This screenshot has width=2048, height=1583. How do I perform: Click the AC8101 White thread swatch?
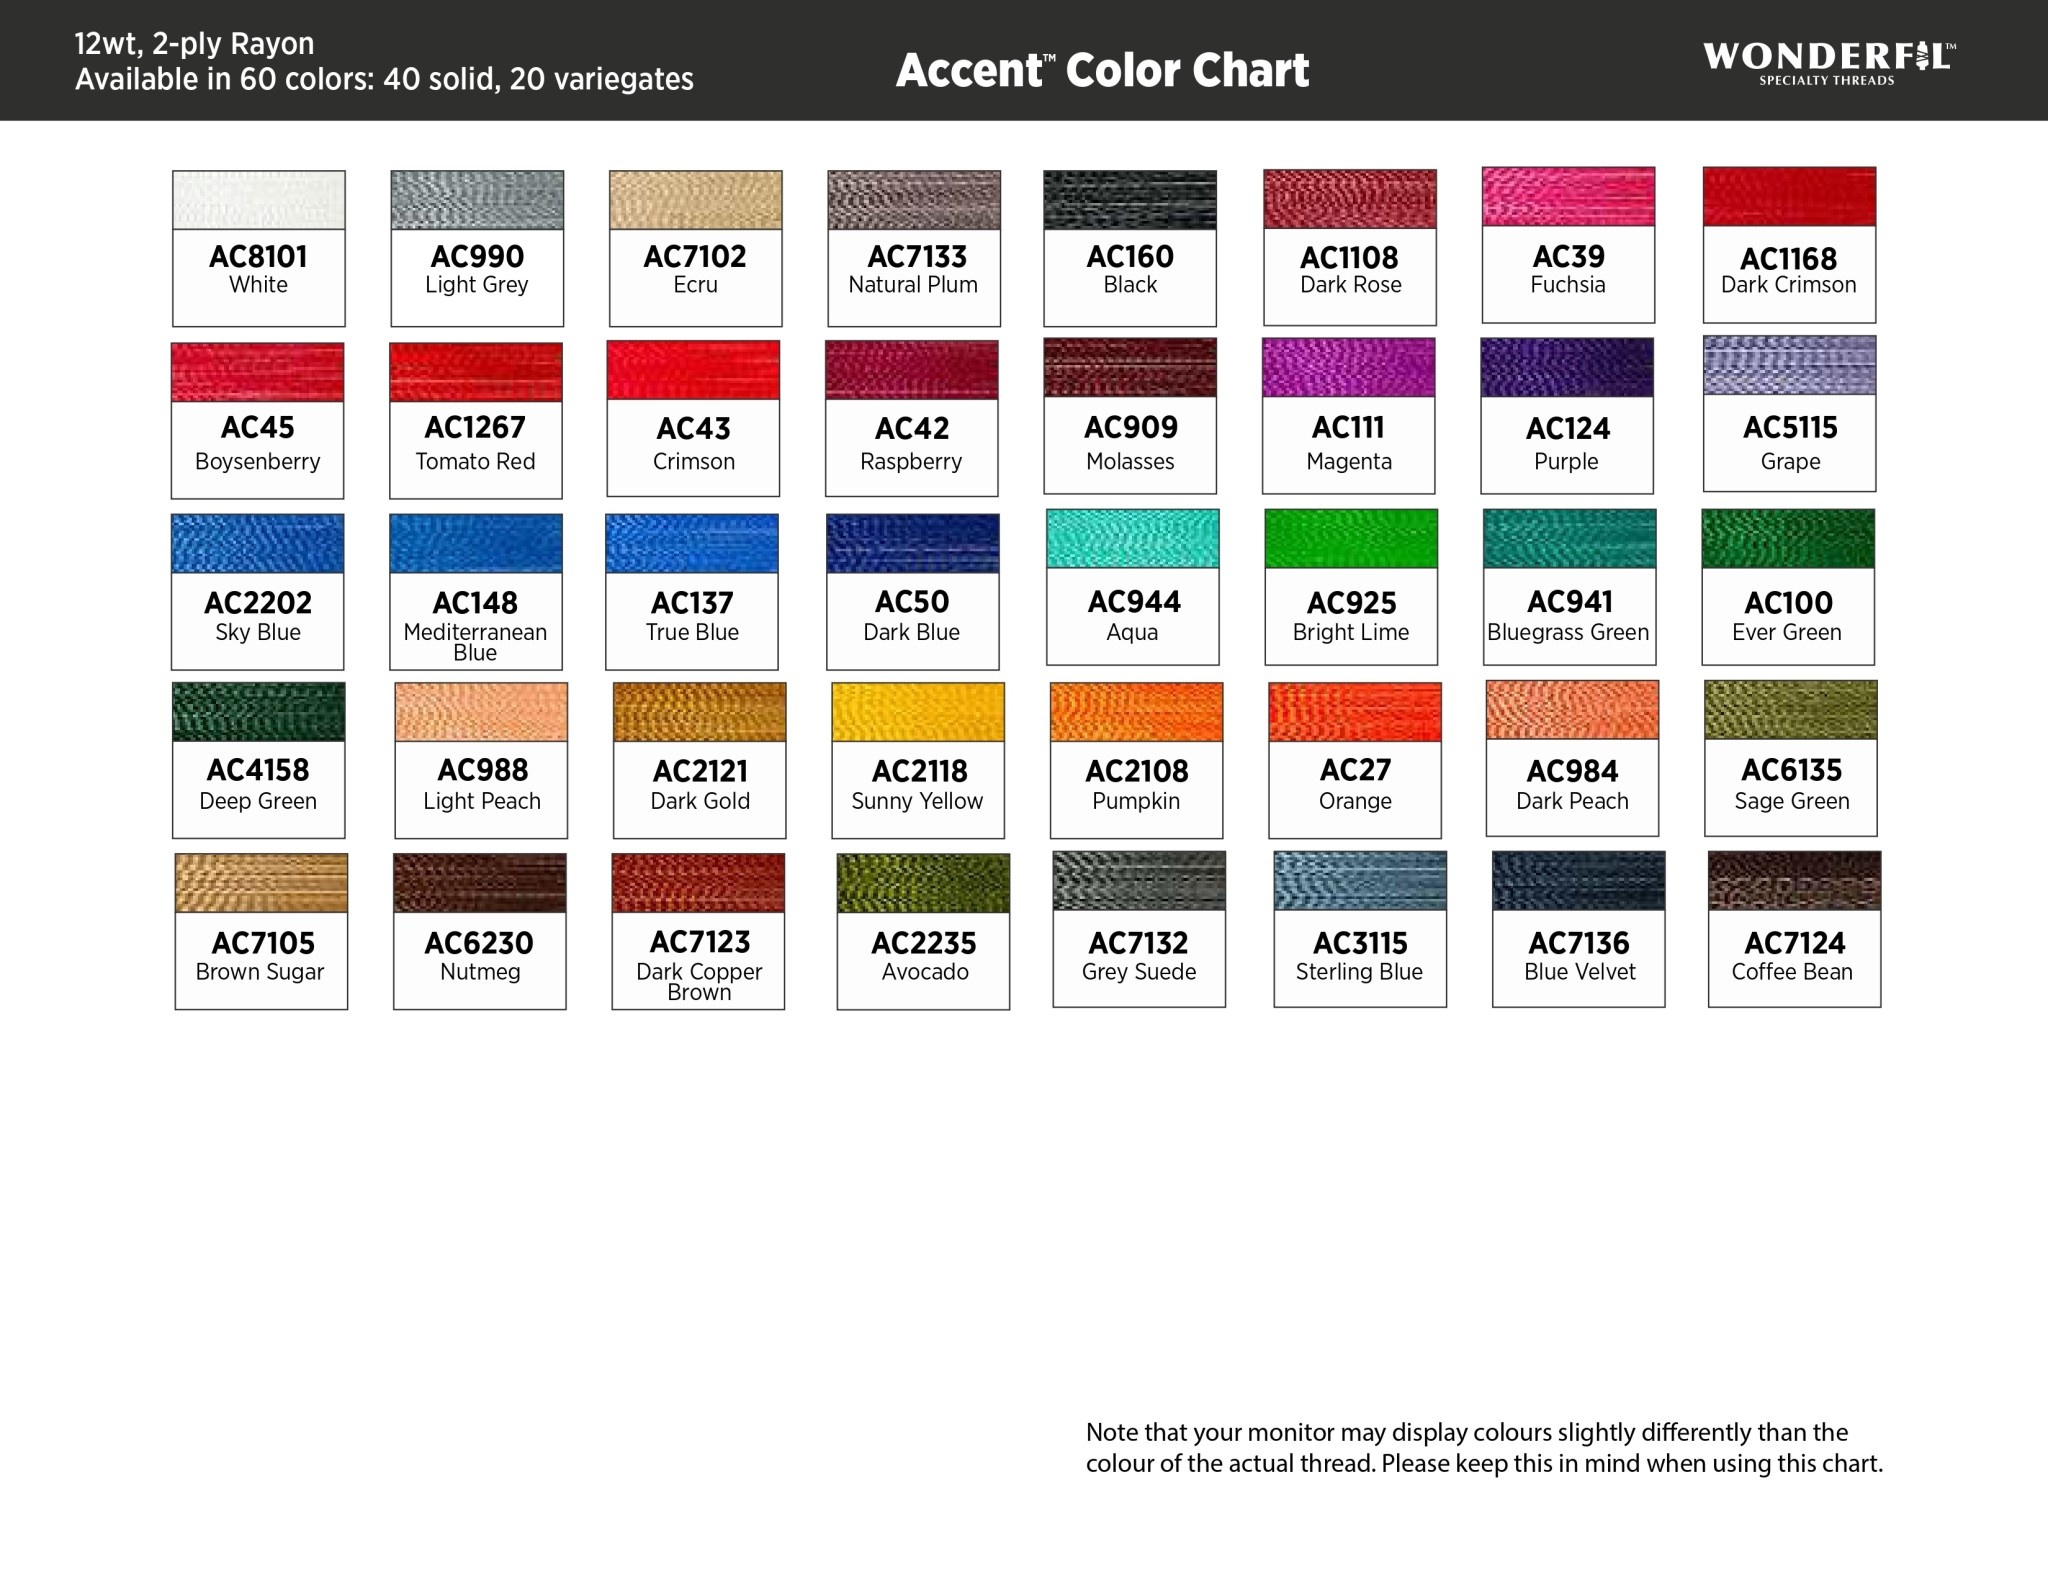click(259, 248)
